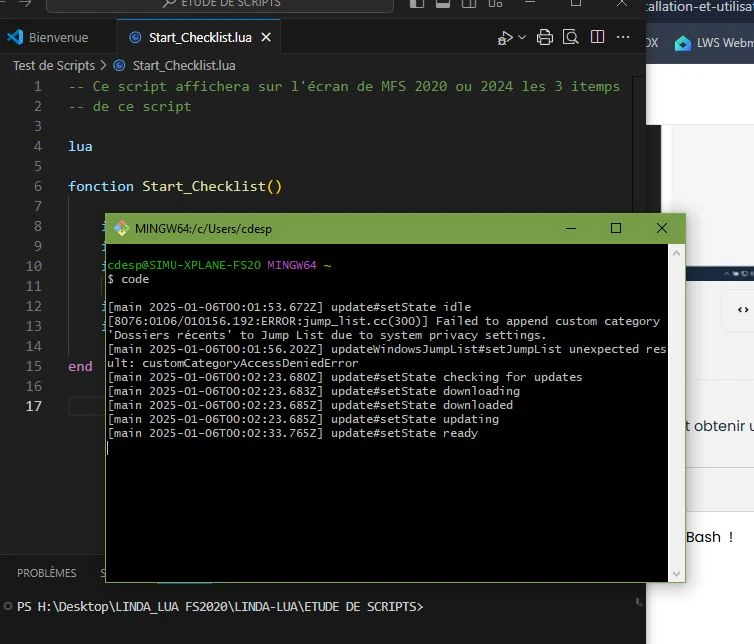Click into the PowerShell terminal prompt line
Image resolution: width=754 pixels, height=644 pixels.
coord(300,607)
